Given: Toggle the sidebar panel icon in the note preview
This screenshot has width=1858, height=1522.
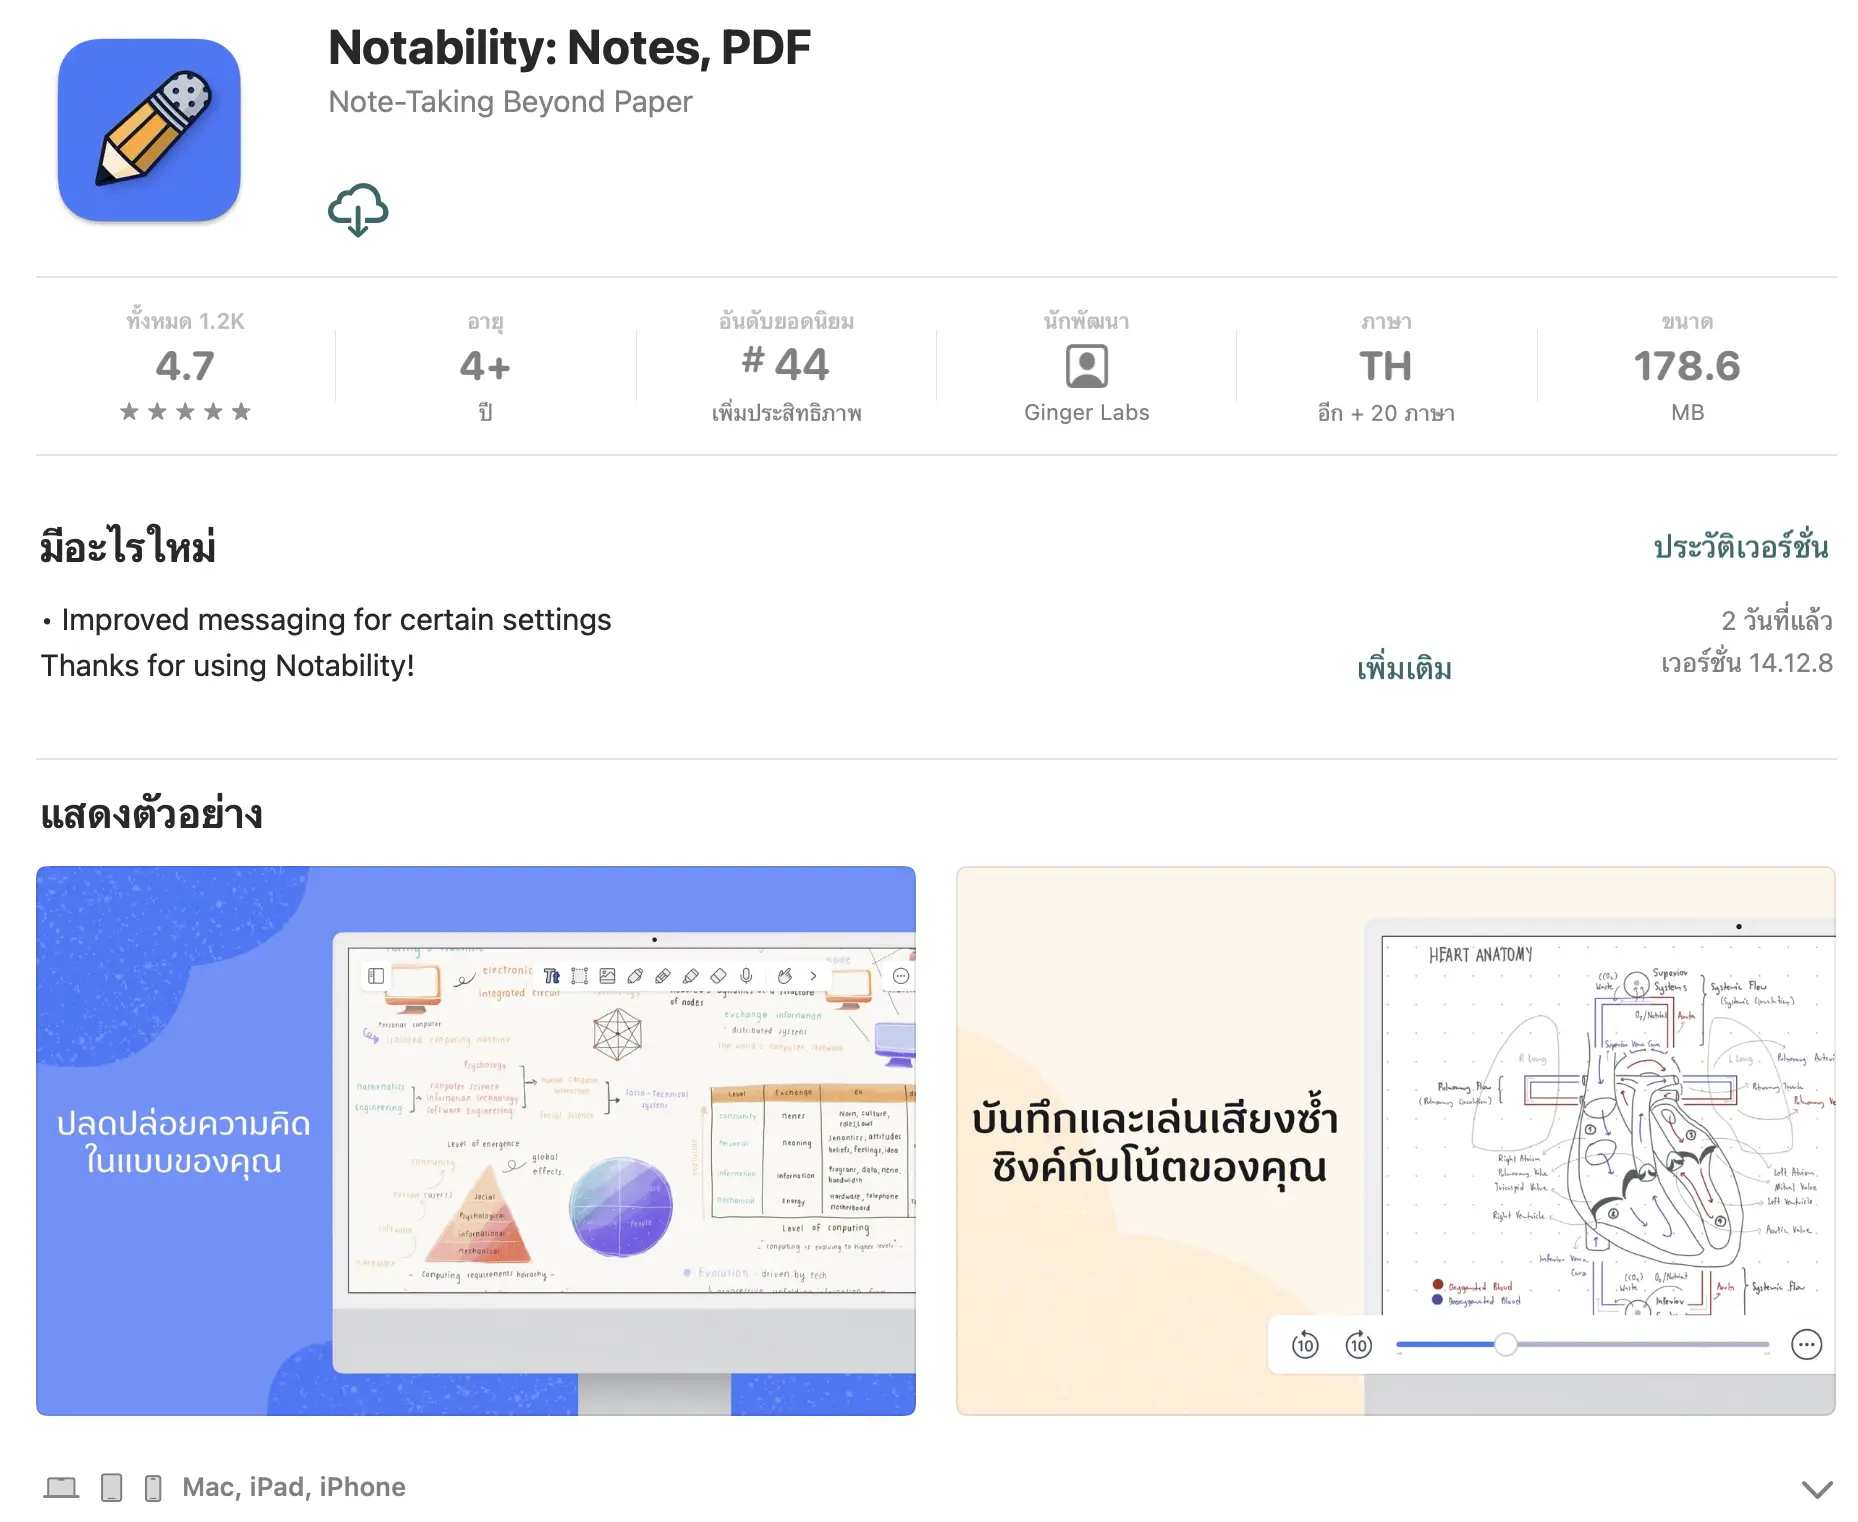Looking at the screenshot, I should (376, 976).
